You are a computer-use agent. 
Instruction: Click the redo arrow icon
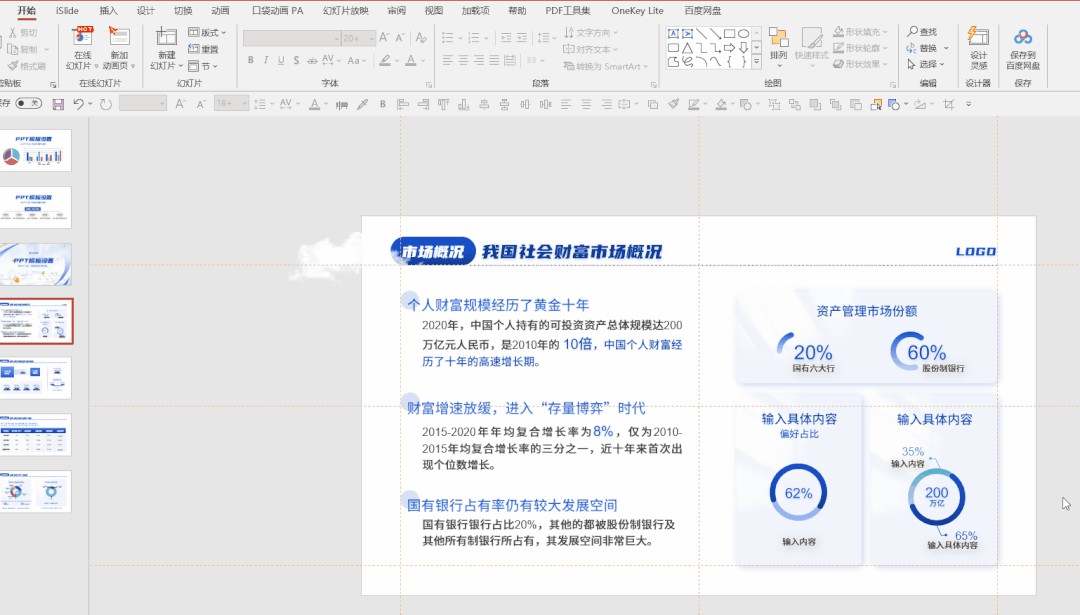(x=105, y=104)
